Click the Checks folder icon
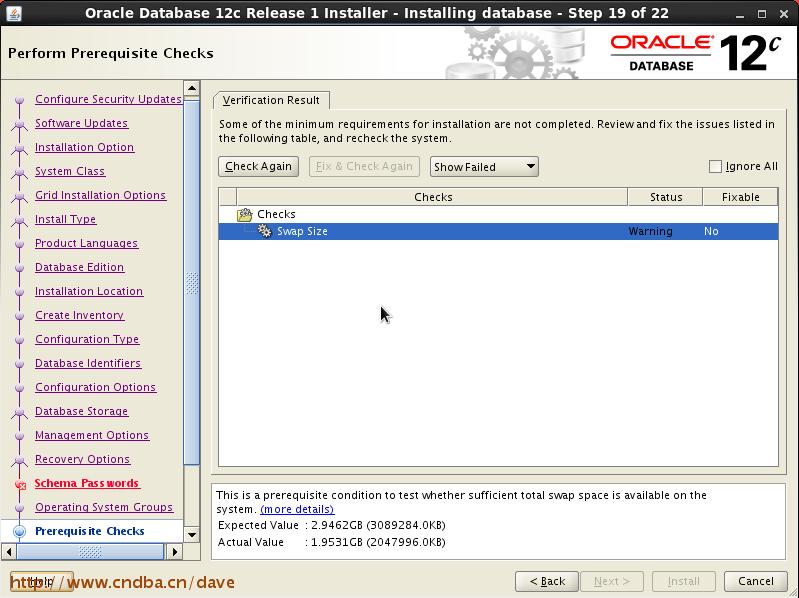The width and height of the screenshot is (799, 598). (245, 214)
